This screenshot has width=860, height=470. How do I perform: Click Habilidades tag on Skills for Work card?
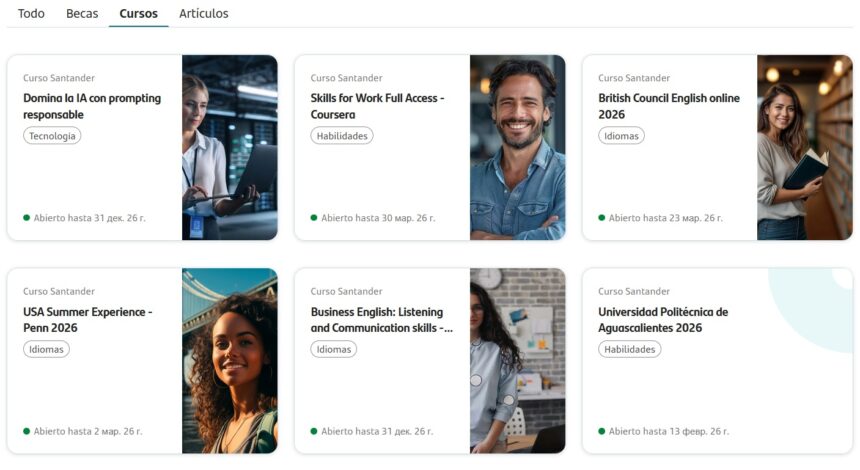(342, 135)
